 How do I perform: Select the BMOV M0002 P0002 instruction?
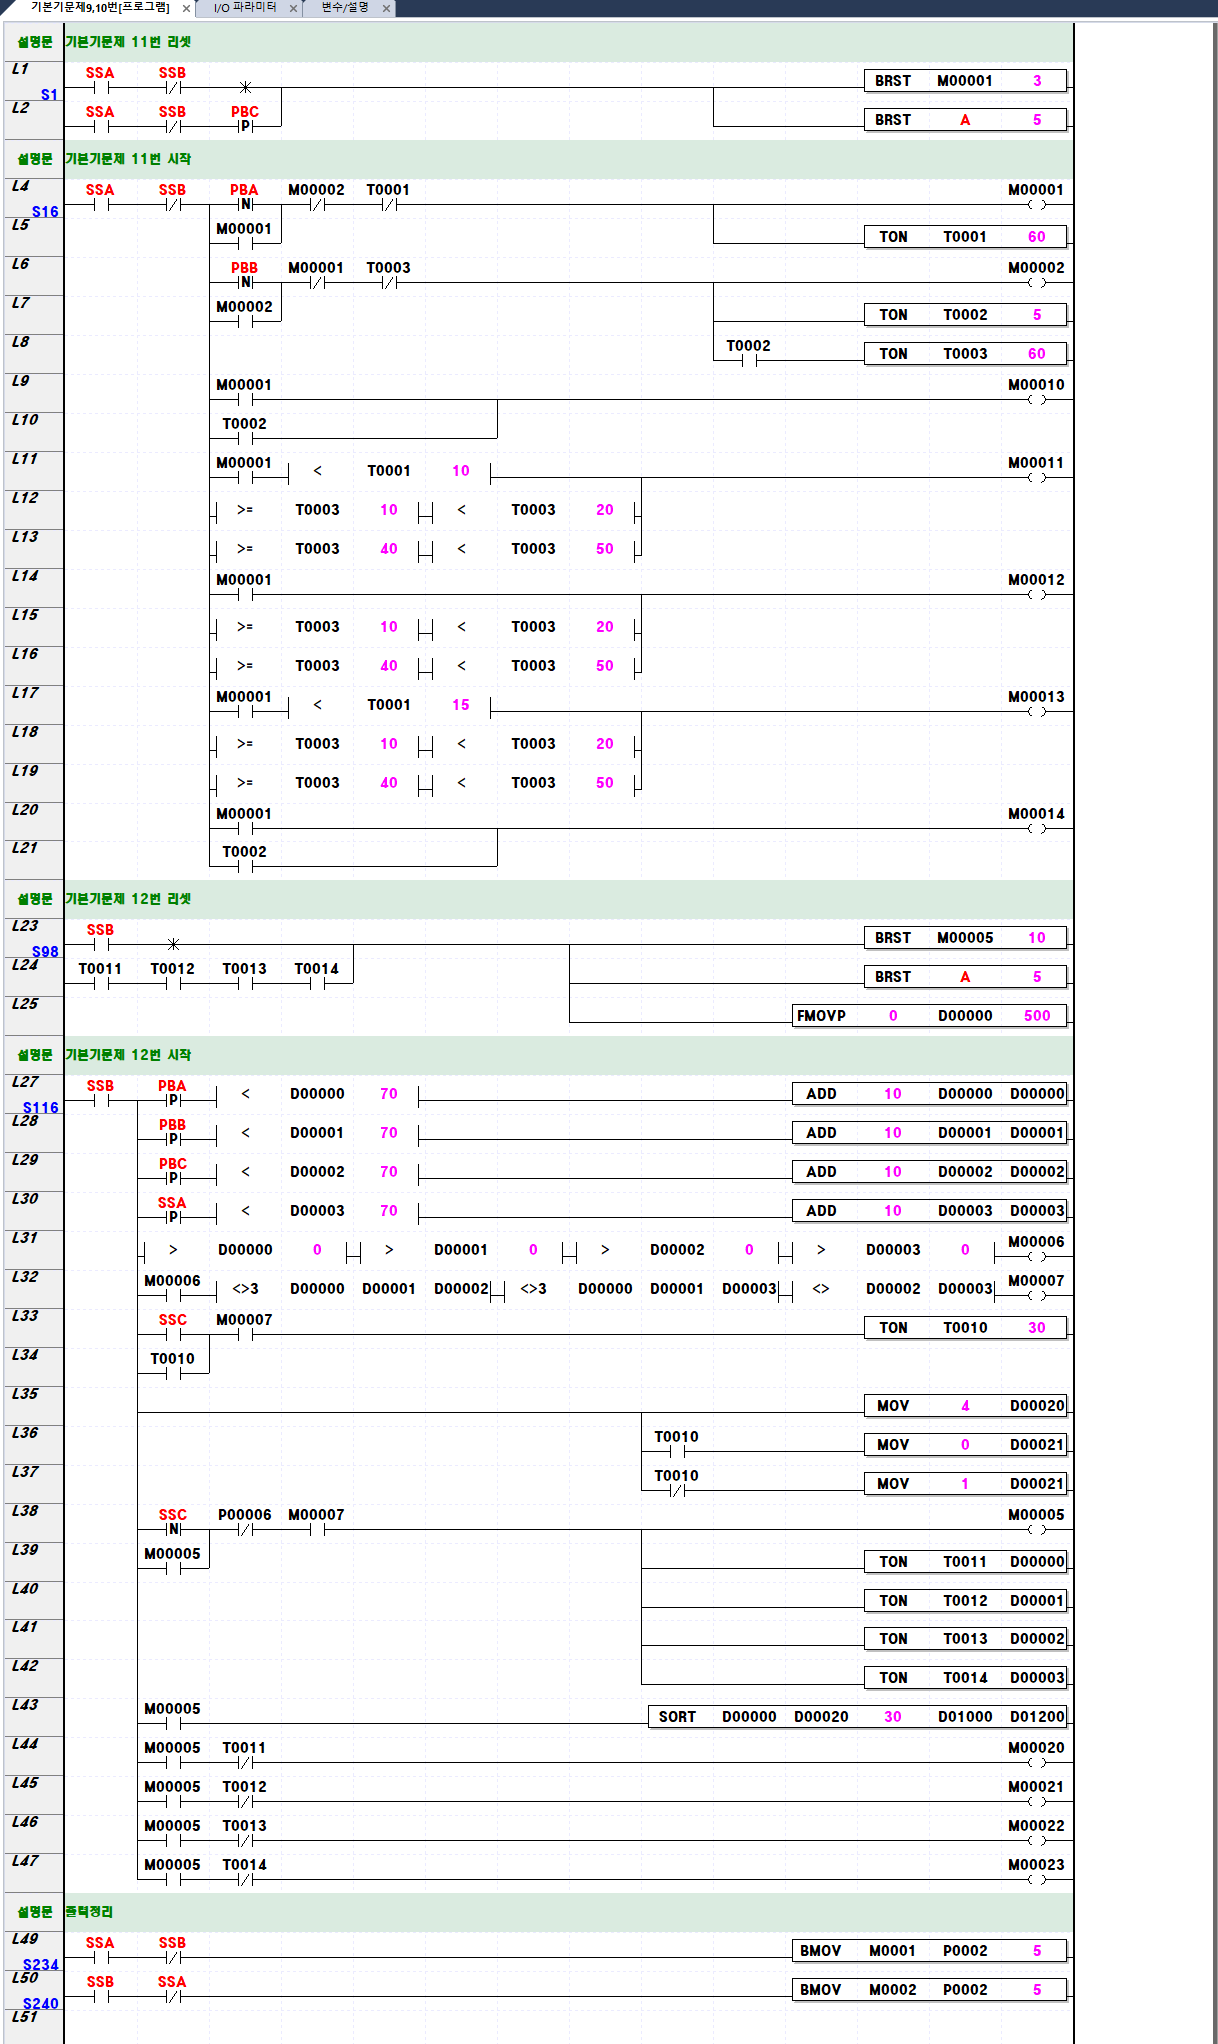929,1990
